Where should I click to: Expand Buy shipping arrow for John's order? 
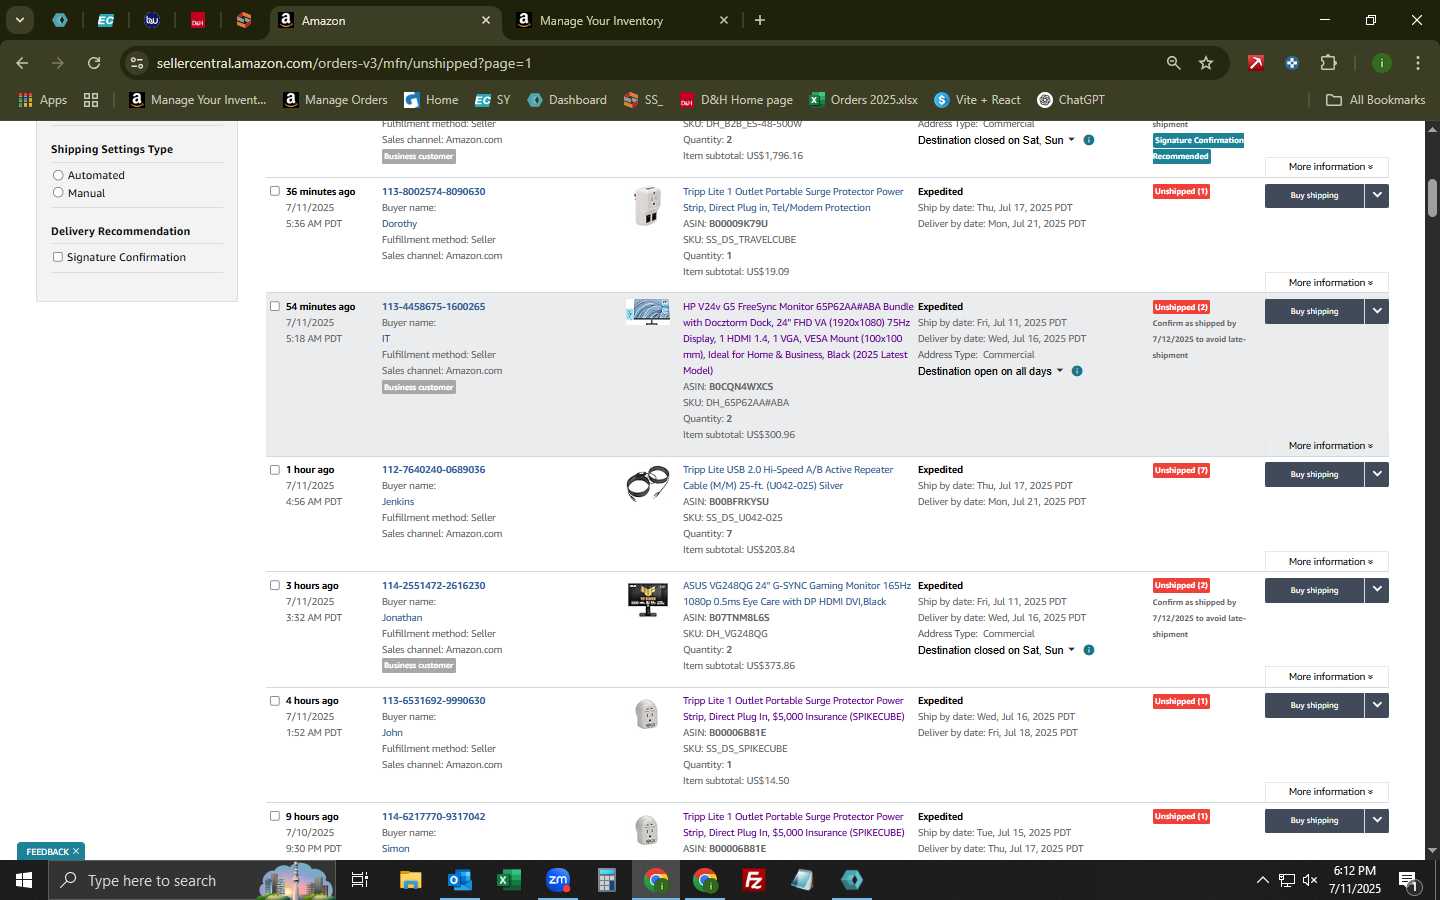(1377, 705)
